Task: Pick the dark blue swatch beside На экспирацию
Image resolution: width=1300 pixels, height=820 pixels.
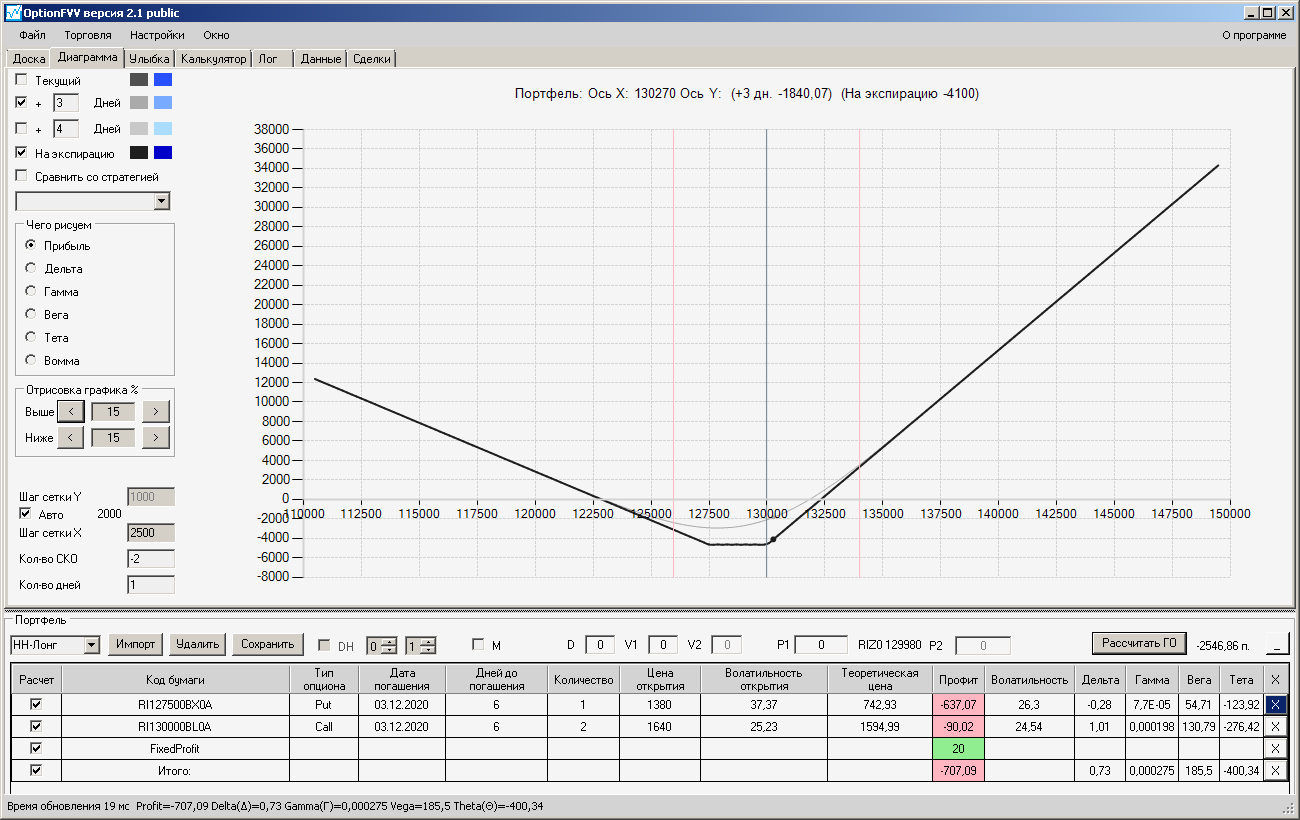Action: coord(163,153)
